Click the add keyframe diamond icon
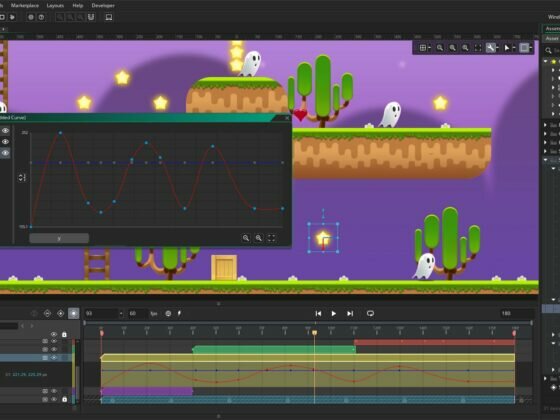Viewport: 560px width, 420px height. (x=60, y=314)
